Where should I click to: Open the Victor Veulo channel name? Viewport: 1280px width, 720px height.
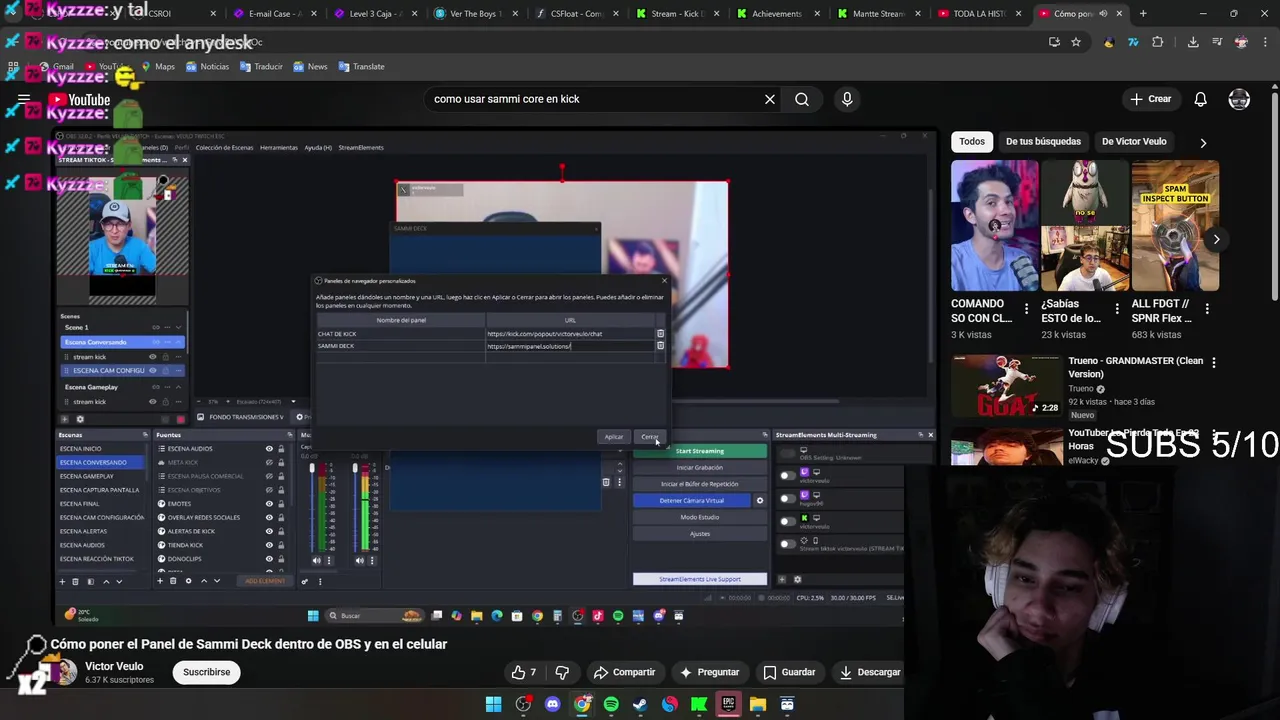click(x=114, y=666)
